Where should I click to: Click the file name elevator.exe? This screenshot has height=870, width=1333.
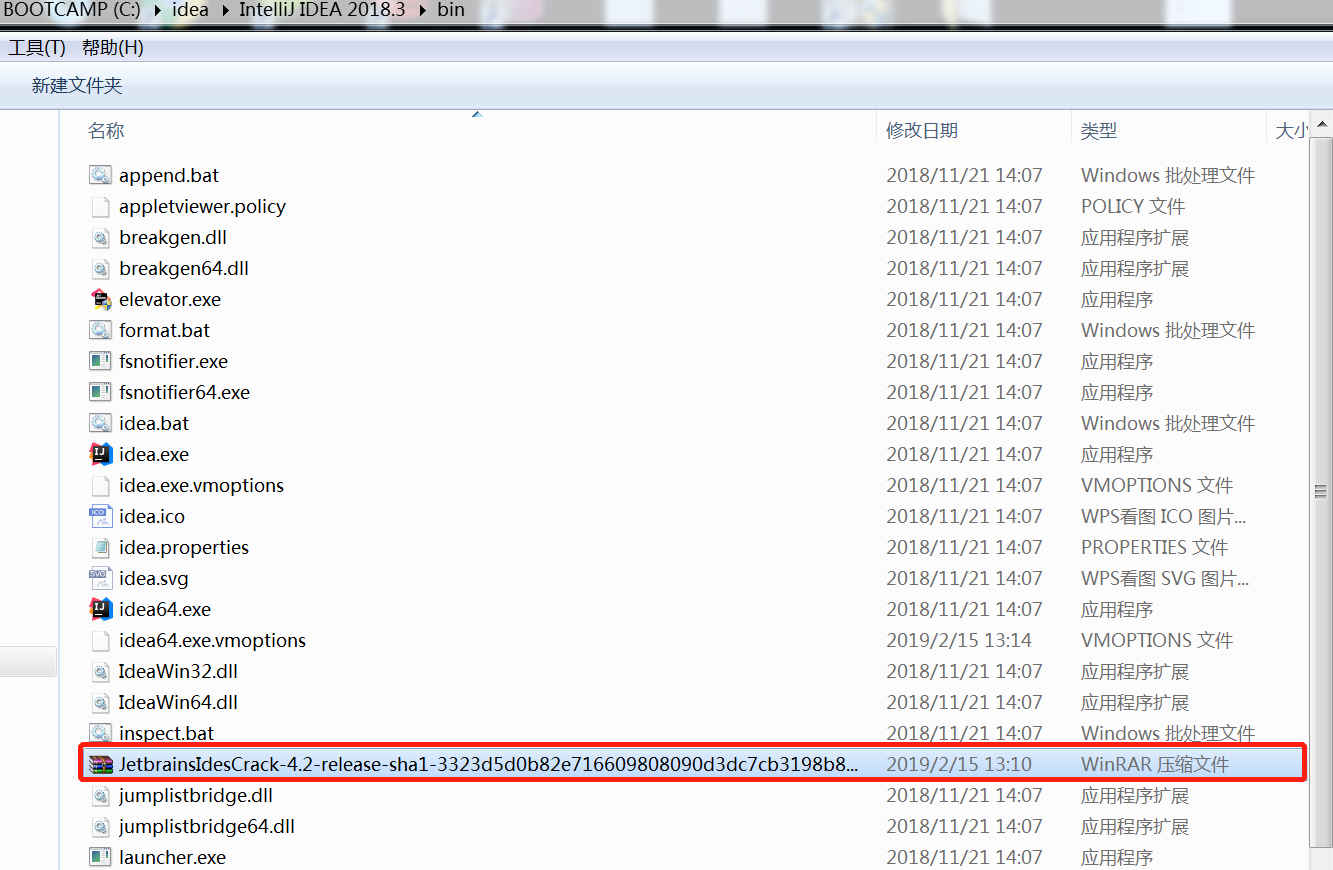(x=170, y=299)
